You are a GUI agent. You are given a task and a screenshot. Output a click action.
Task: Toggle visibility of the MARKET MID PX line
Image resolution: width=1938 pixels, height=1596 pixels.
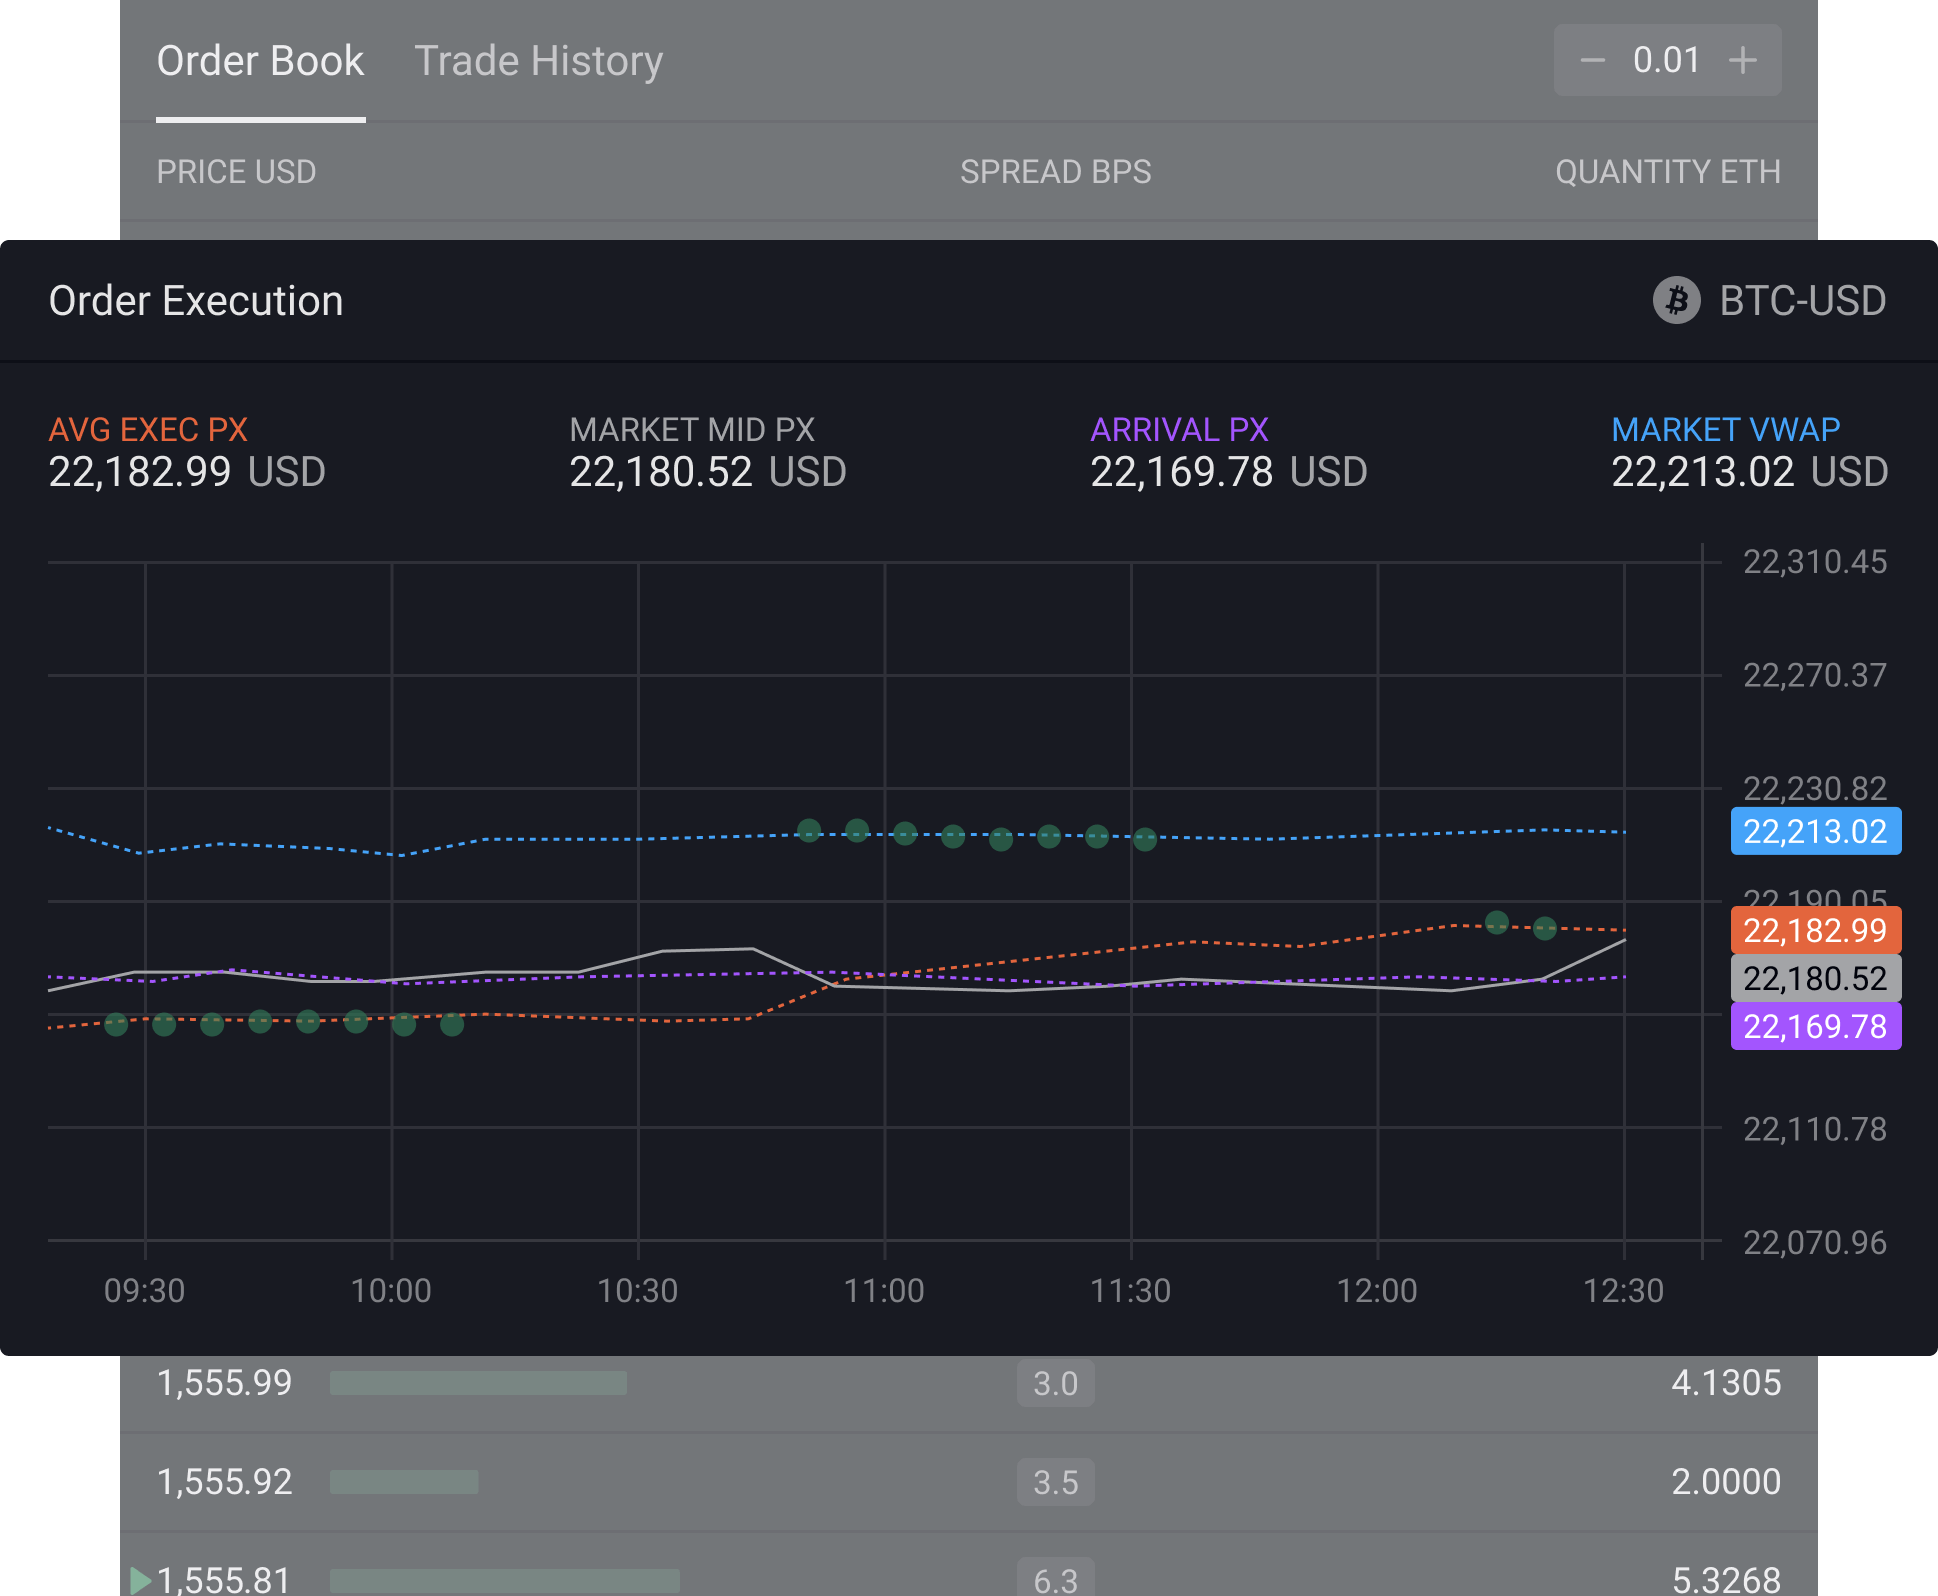[692, 429]
